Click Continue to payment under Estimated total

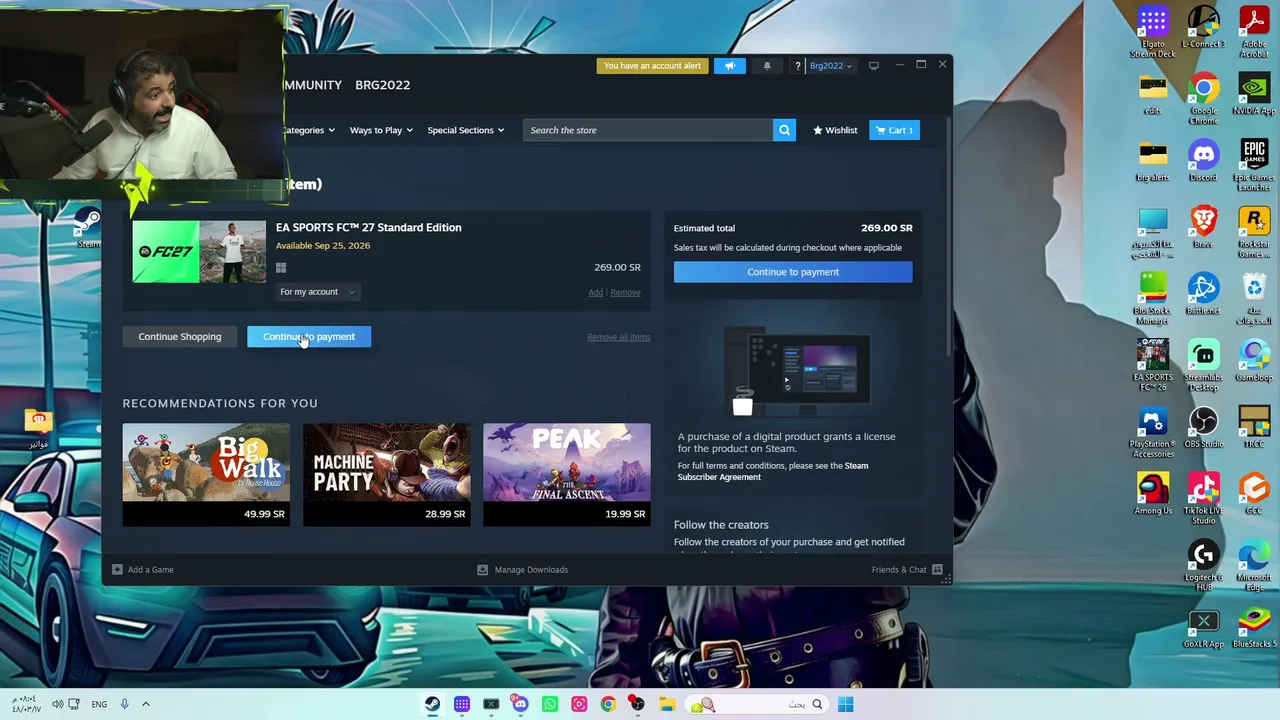tap(793, 272)
